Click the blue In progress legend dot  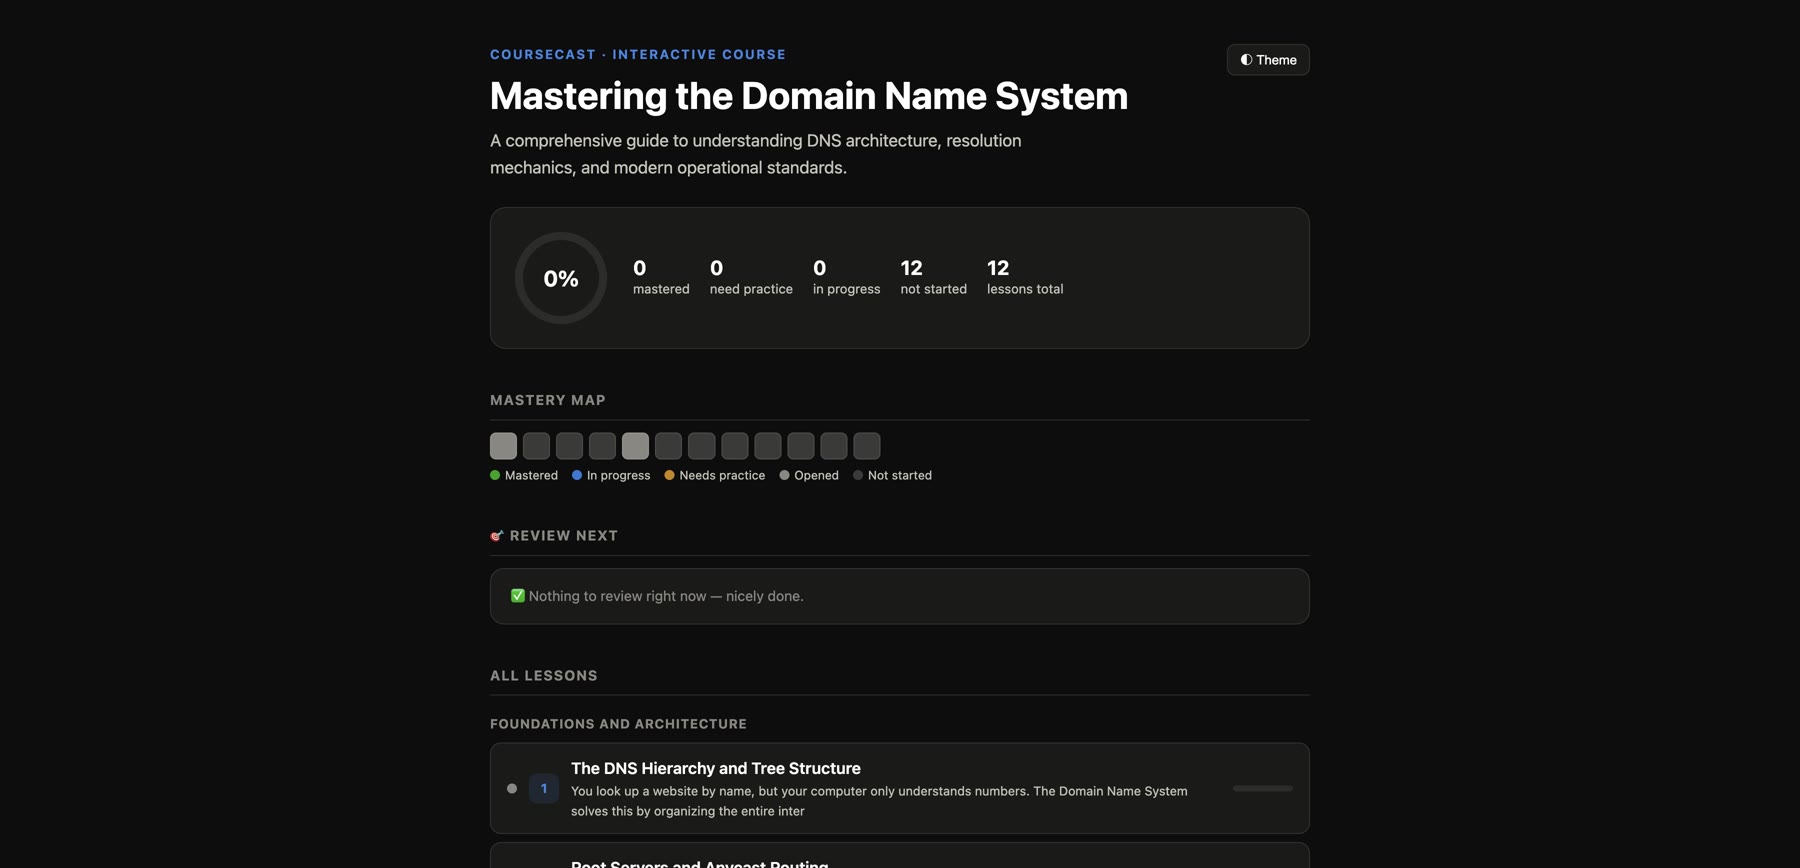tap(577, 475)
